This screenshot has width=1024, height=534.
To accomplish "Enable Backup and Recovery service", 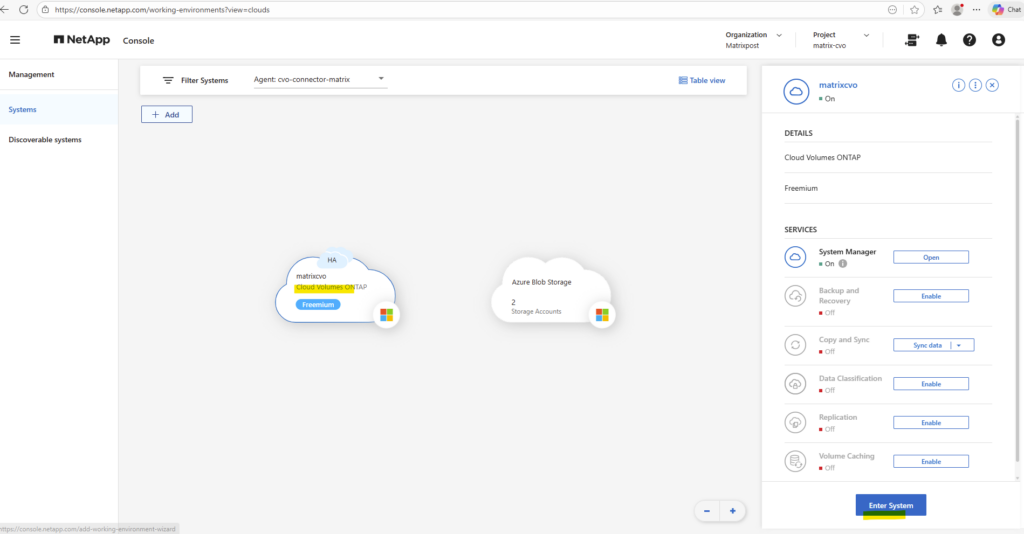I will pyautogui.click(x=930, y=296).
